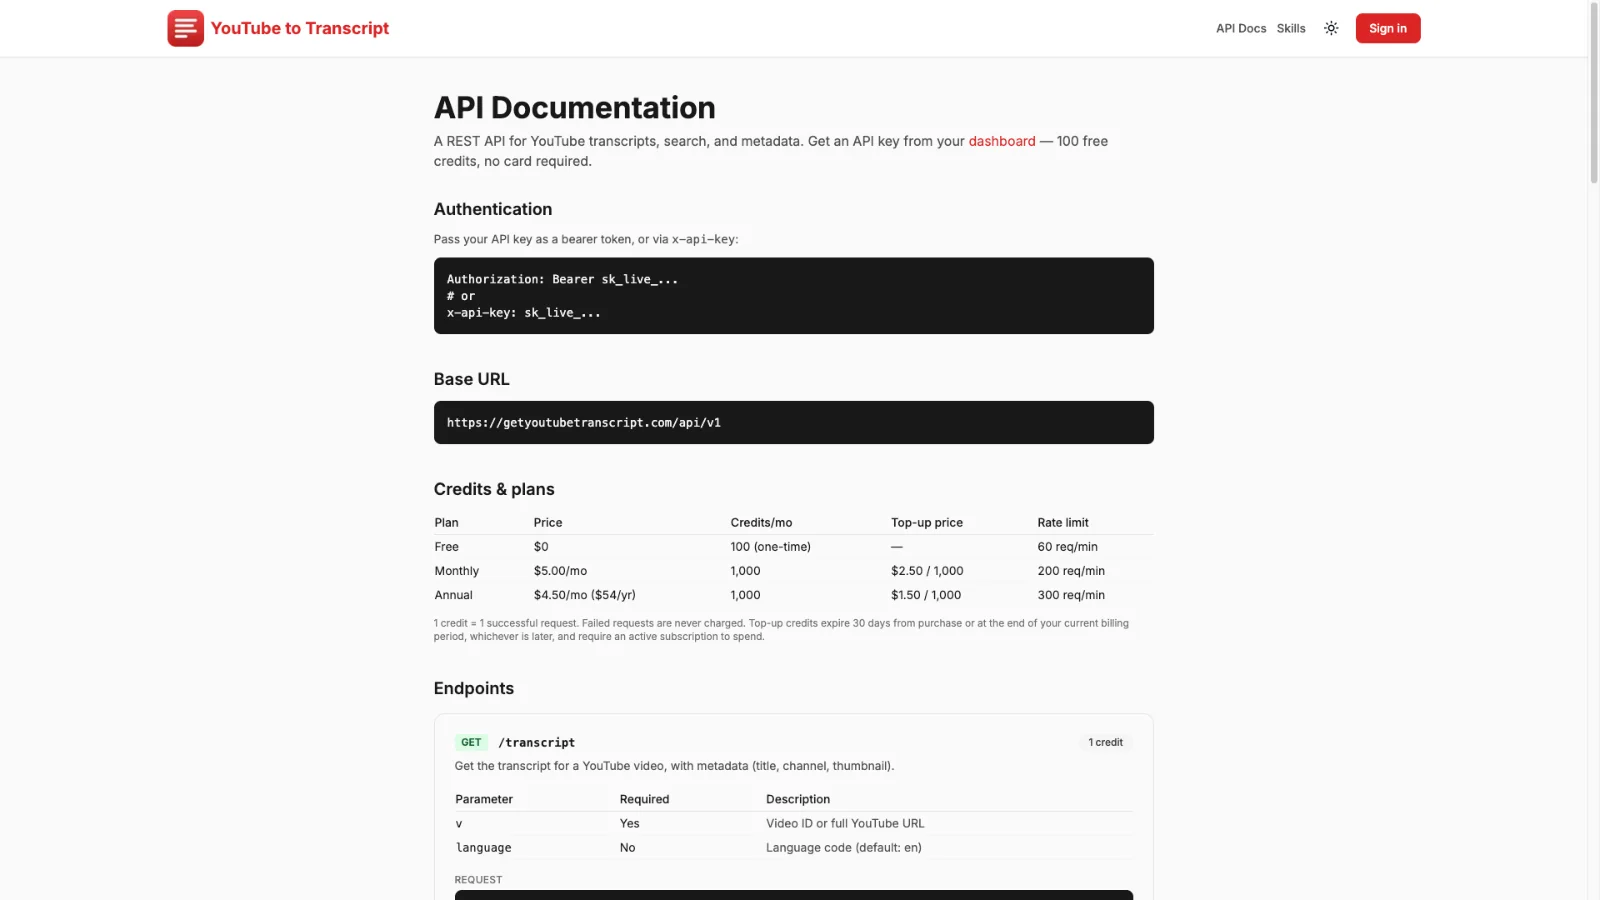This screenshot has height=900, width=1600.
Task: Click the $4.50/mo ($54/yr) price cell
Action: [x=584, y=595]
